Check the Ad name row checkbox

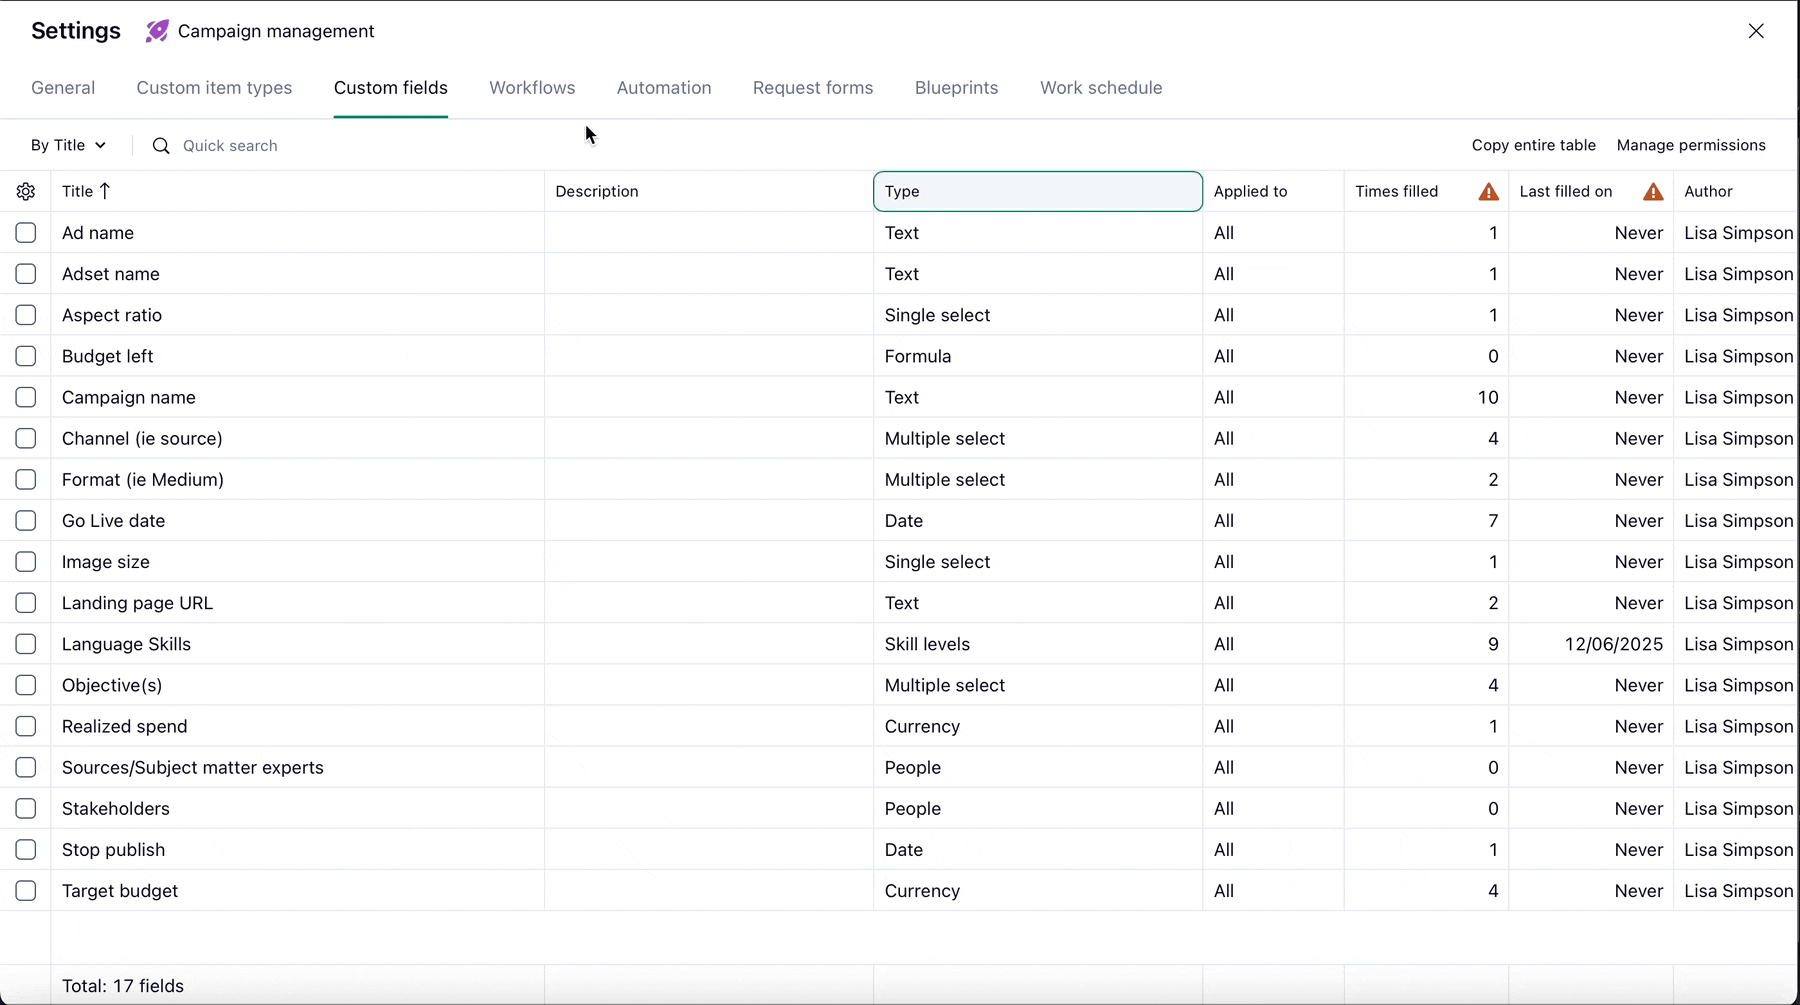click(x=26, y=233)
